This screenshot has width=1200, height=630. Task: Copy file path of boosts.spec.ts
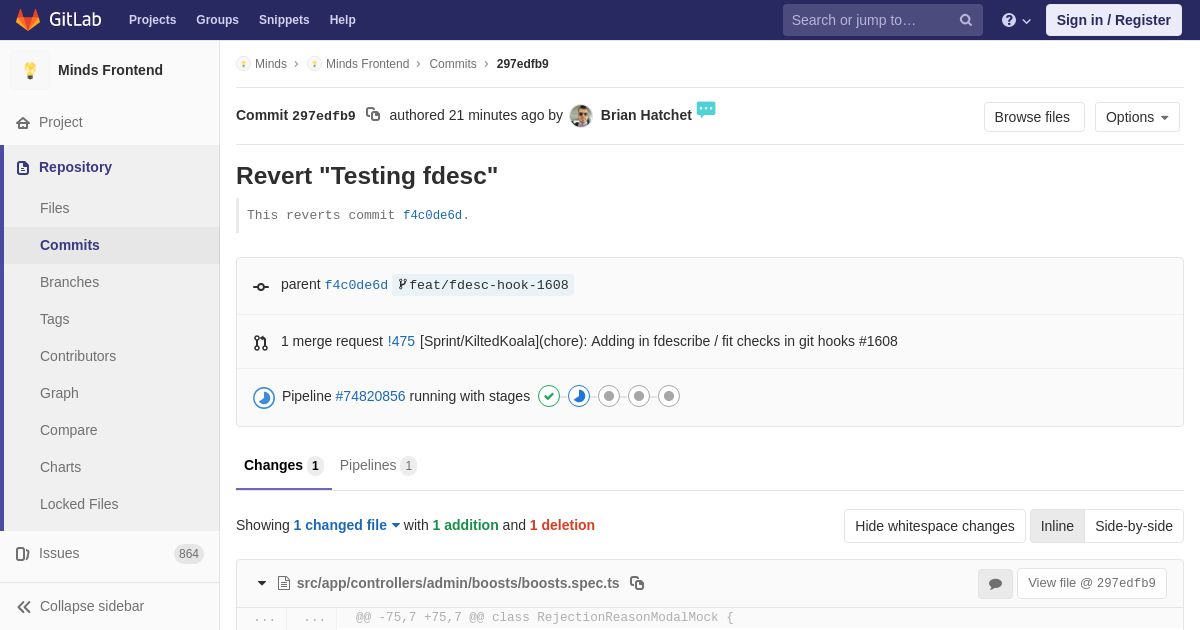(x=637, y=583)
